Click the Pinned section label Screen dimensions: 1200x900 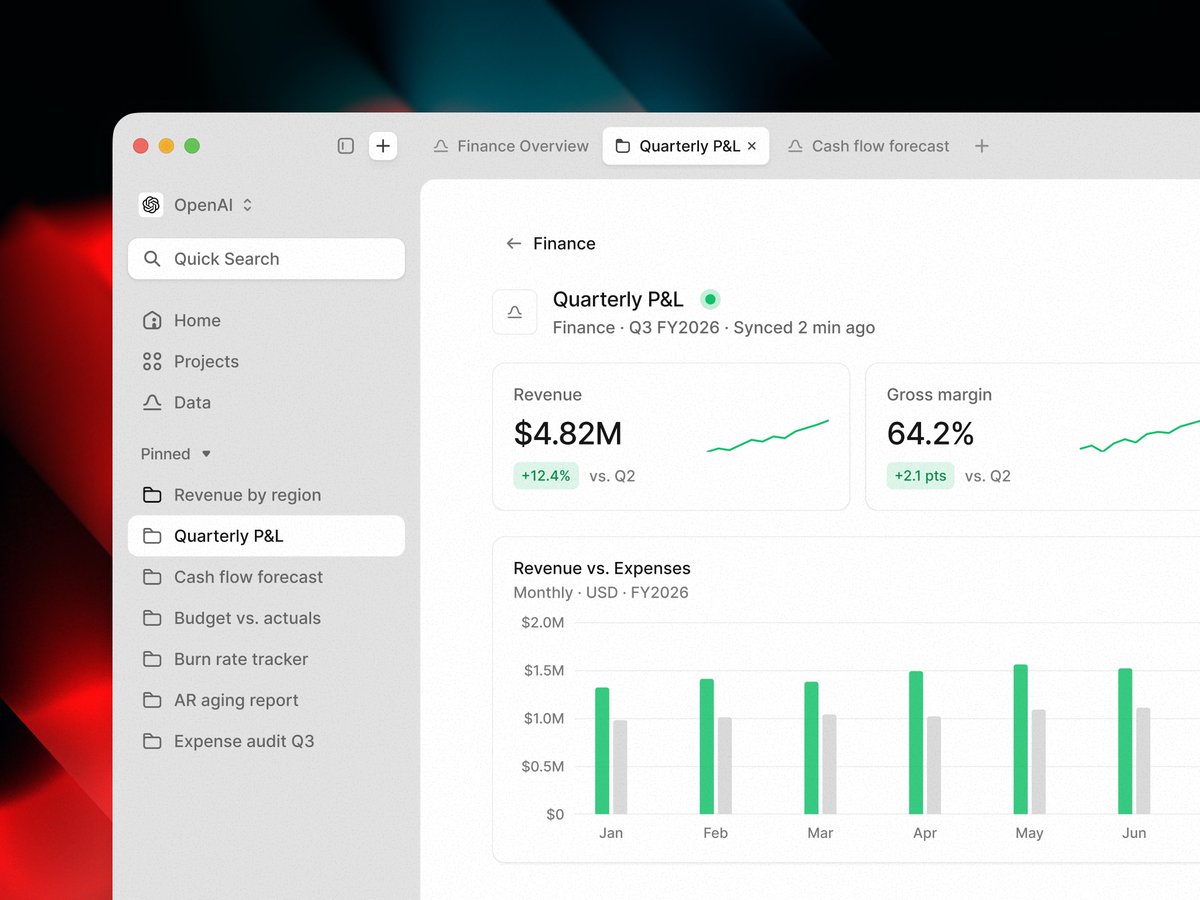[165, 454]
